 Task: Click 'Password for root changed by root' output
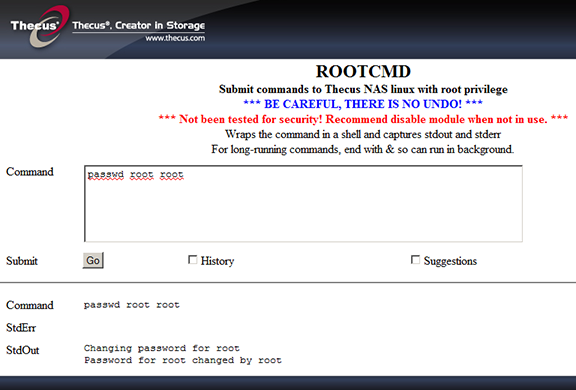coord(183,360)
